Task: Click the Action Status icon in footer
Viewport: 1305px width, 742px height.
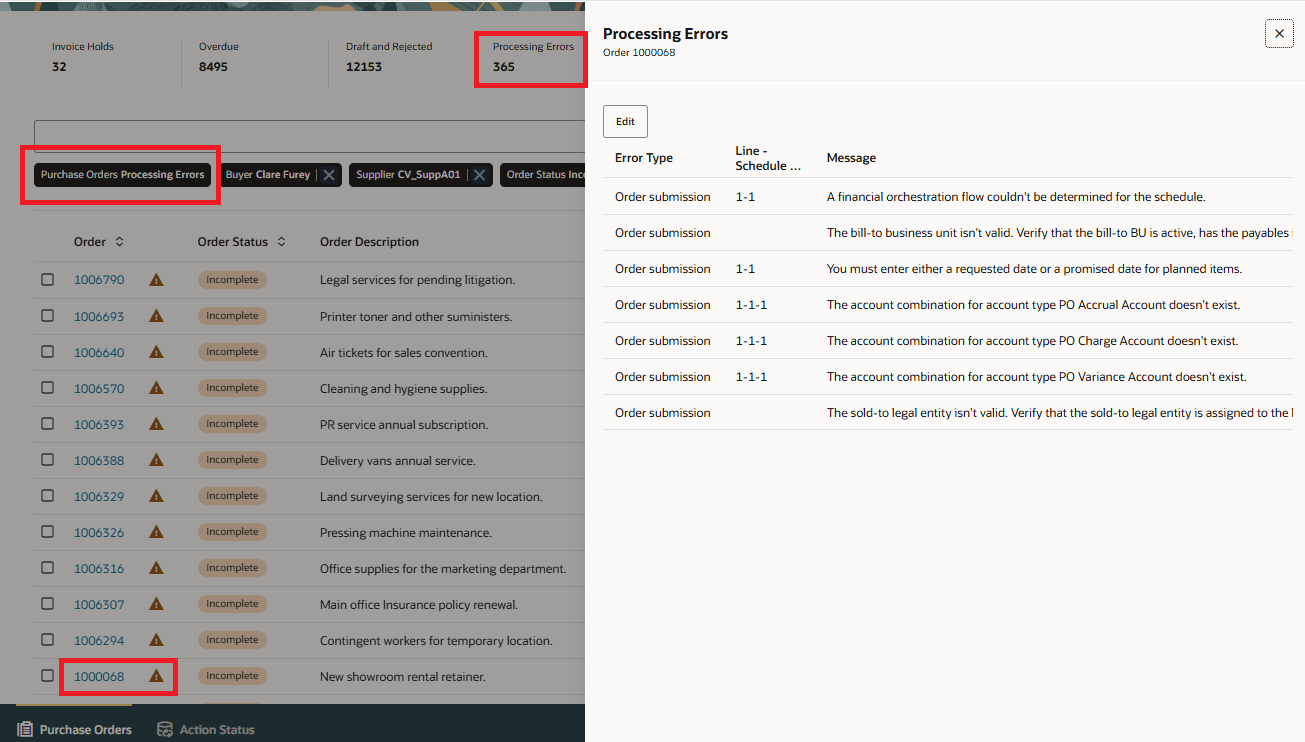Action: point(165,730)
